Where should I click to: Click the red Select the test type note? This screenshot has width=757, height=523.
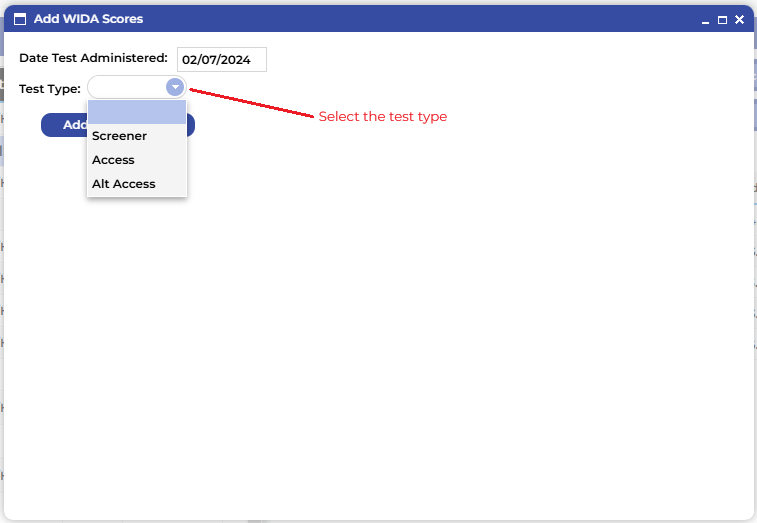click(382, 117)
